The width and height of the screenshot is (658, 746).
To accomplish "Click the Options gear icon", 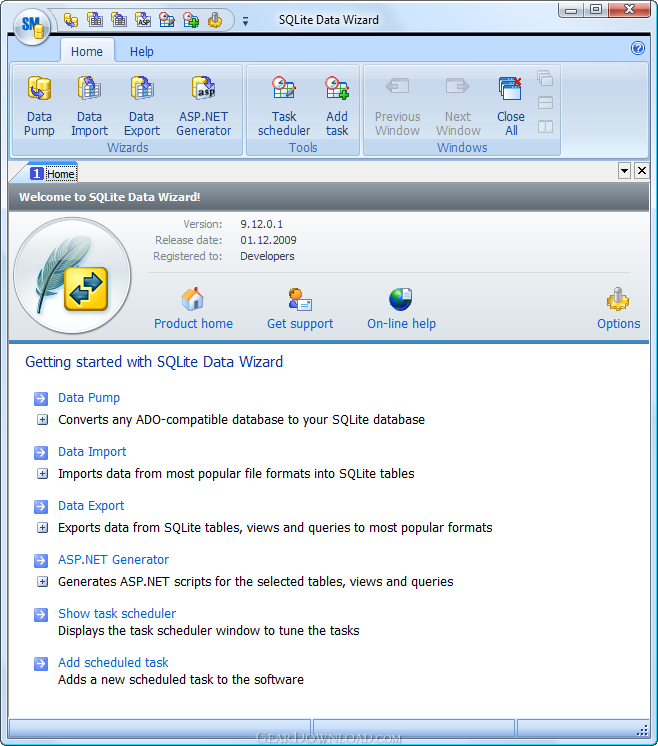I will [618, 299].
